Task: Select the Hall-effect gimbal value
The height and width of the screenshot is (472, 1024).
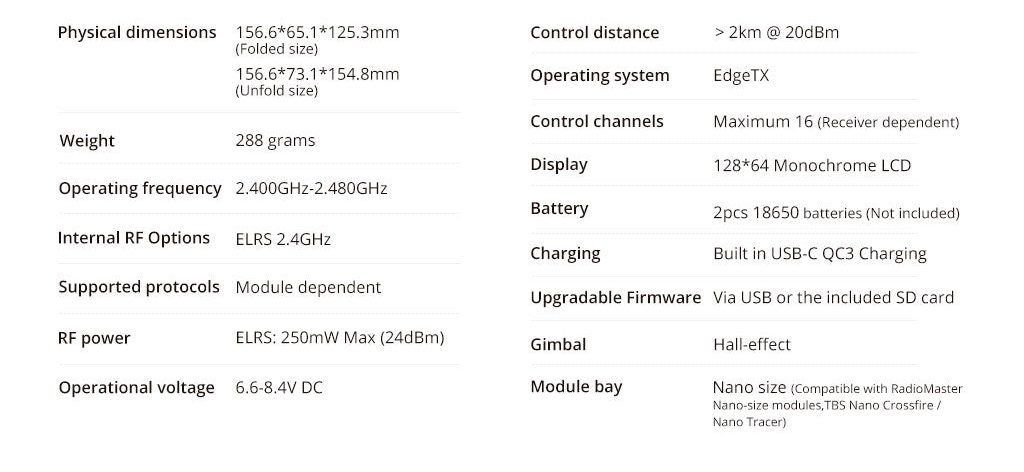Action: tap(752, 345)
